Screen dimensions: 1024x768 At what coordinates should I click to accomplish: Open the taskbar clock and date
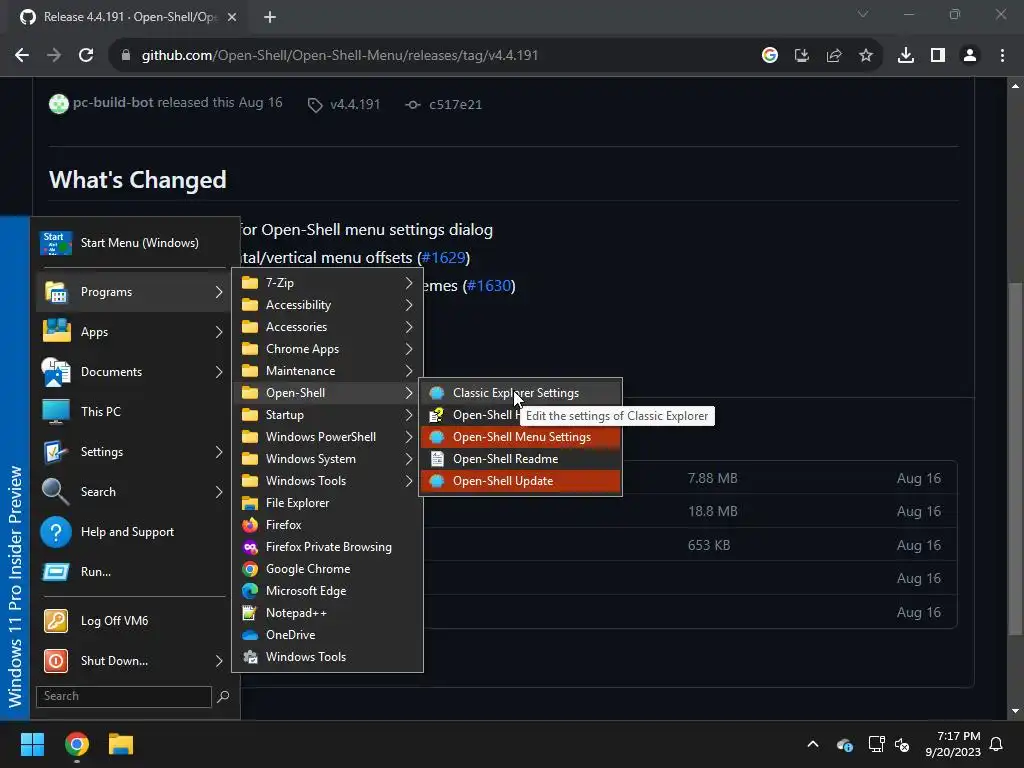(x=952, y=744)
